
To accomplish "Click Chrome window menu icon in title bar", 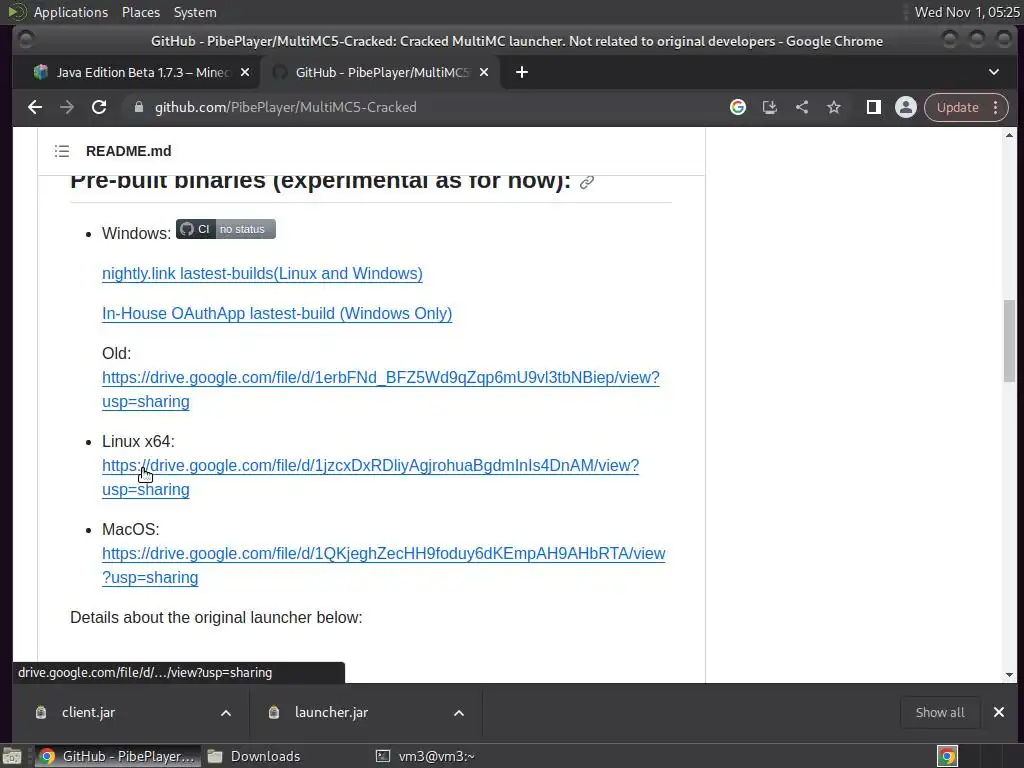I will tap(26, 40).
